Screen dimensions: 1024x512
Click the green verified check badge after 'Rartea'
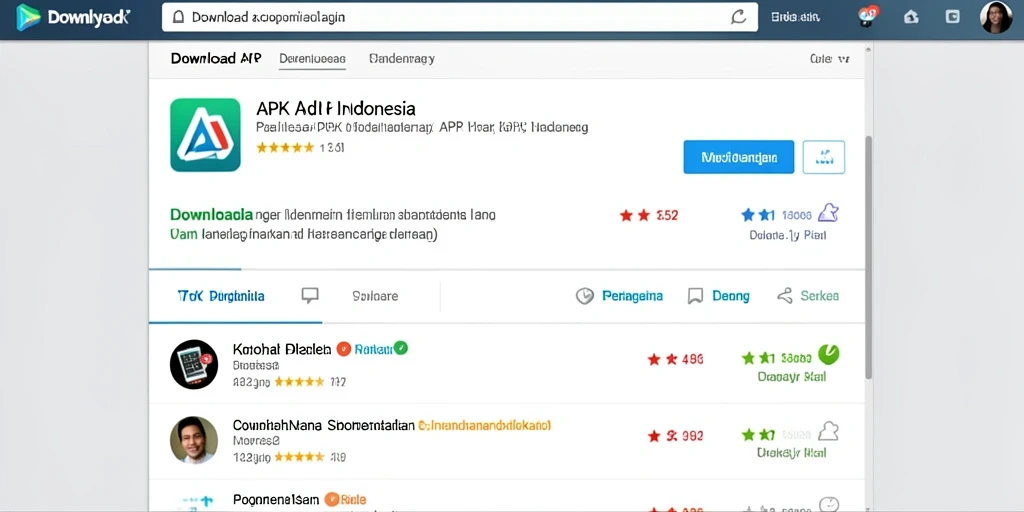tap(401, 348)
